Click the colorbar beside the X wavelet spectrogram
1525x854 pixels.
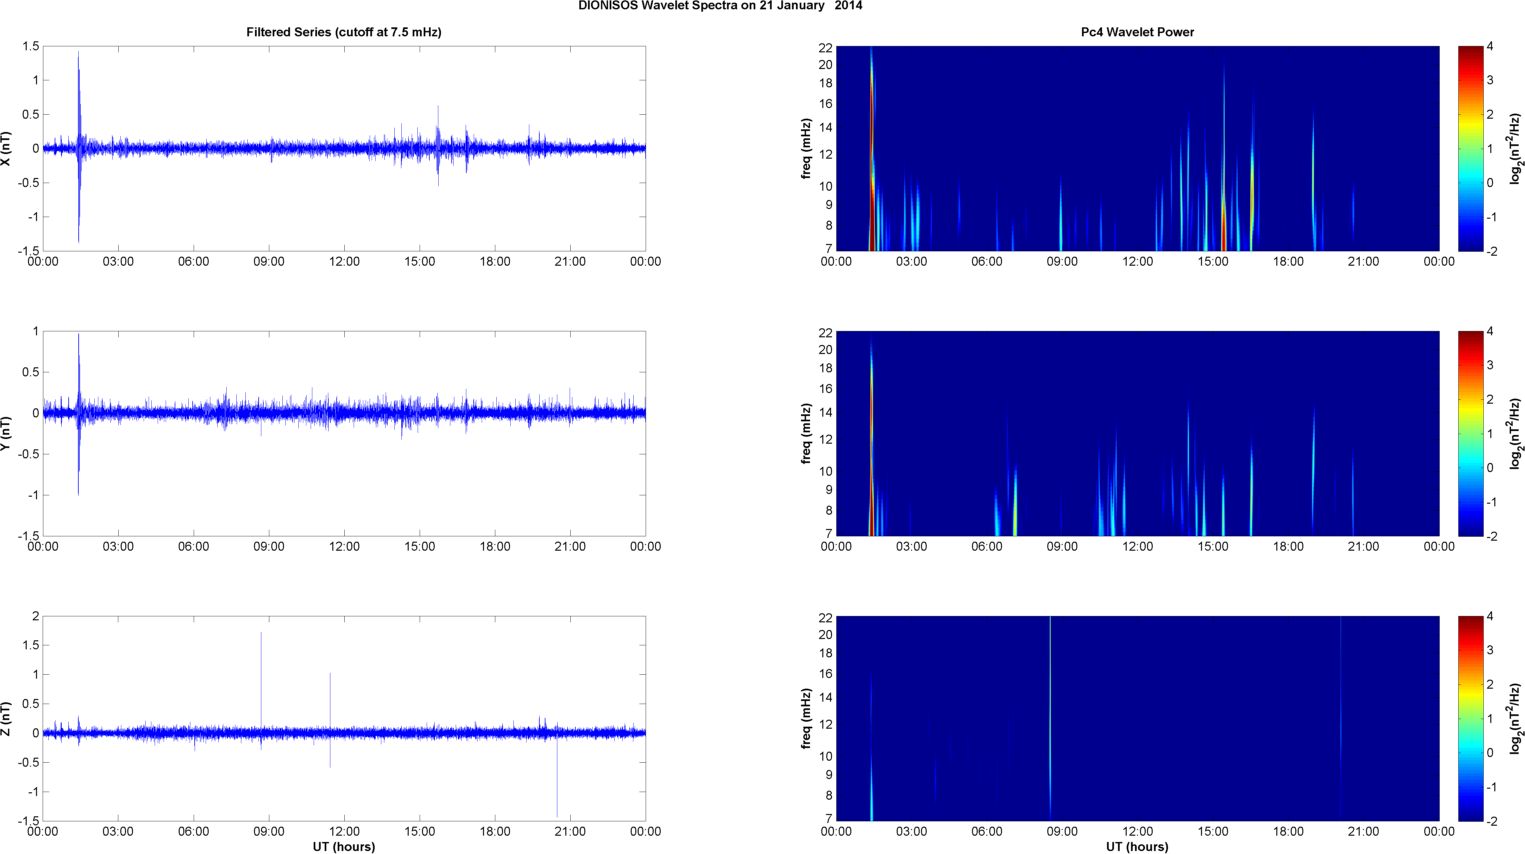[x=1470, y=149]
